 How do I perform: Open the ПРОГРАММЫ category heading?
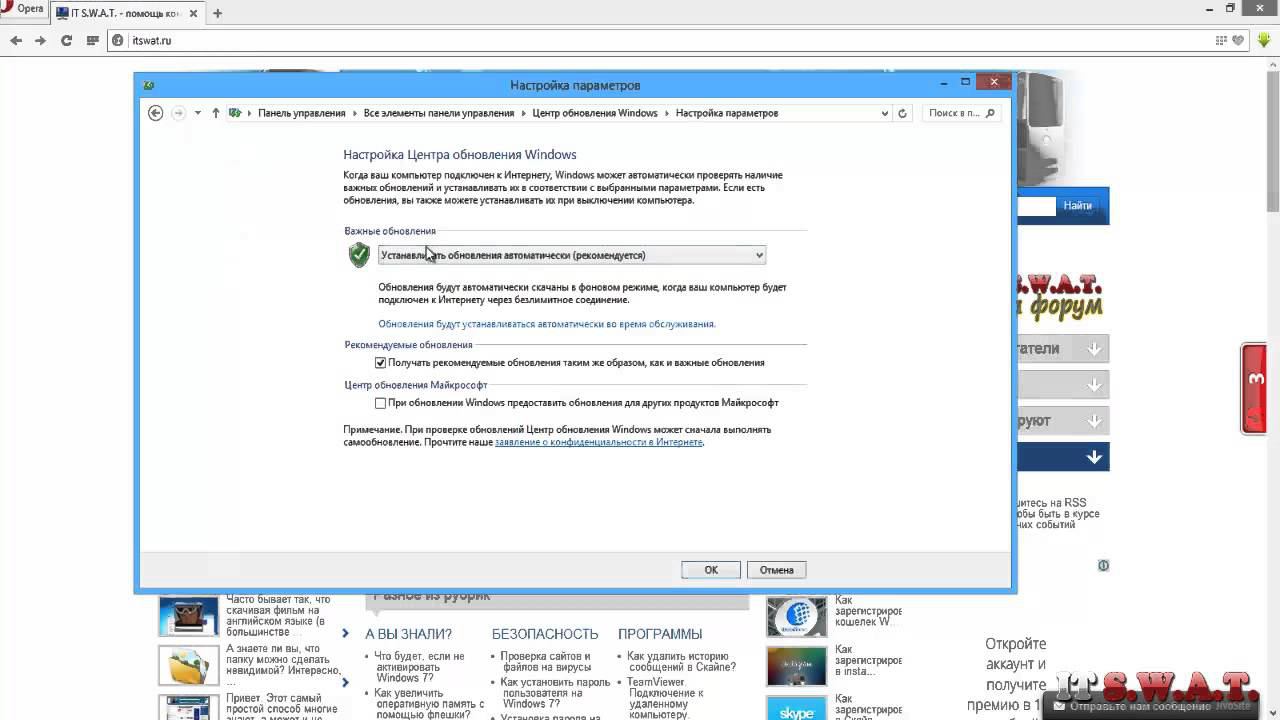tap(660, 634)
